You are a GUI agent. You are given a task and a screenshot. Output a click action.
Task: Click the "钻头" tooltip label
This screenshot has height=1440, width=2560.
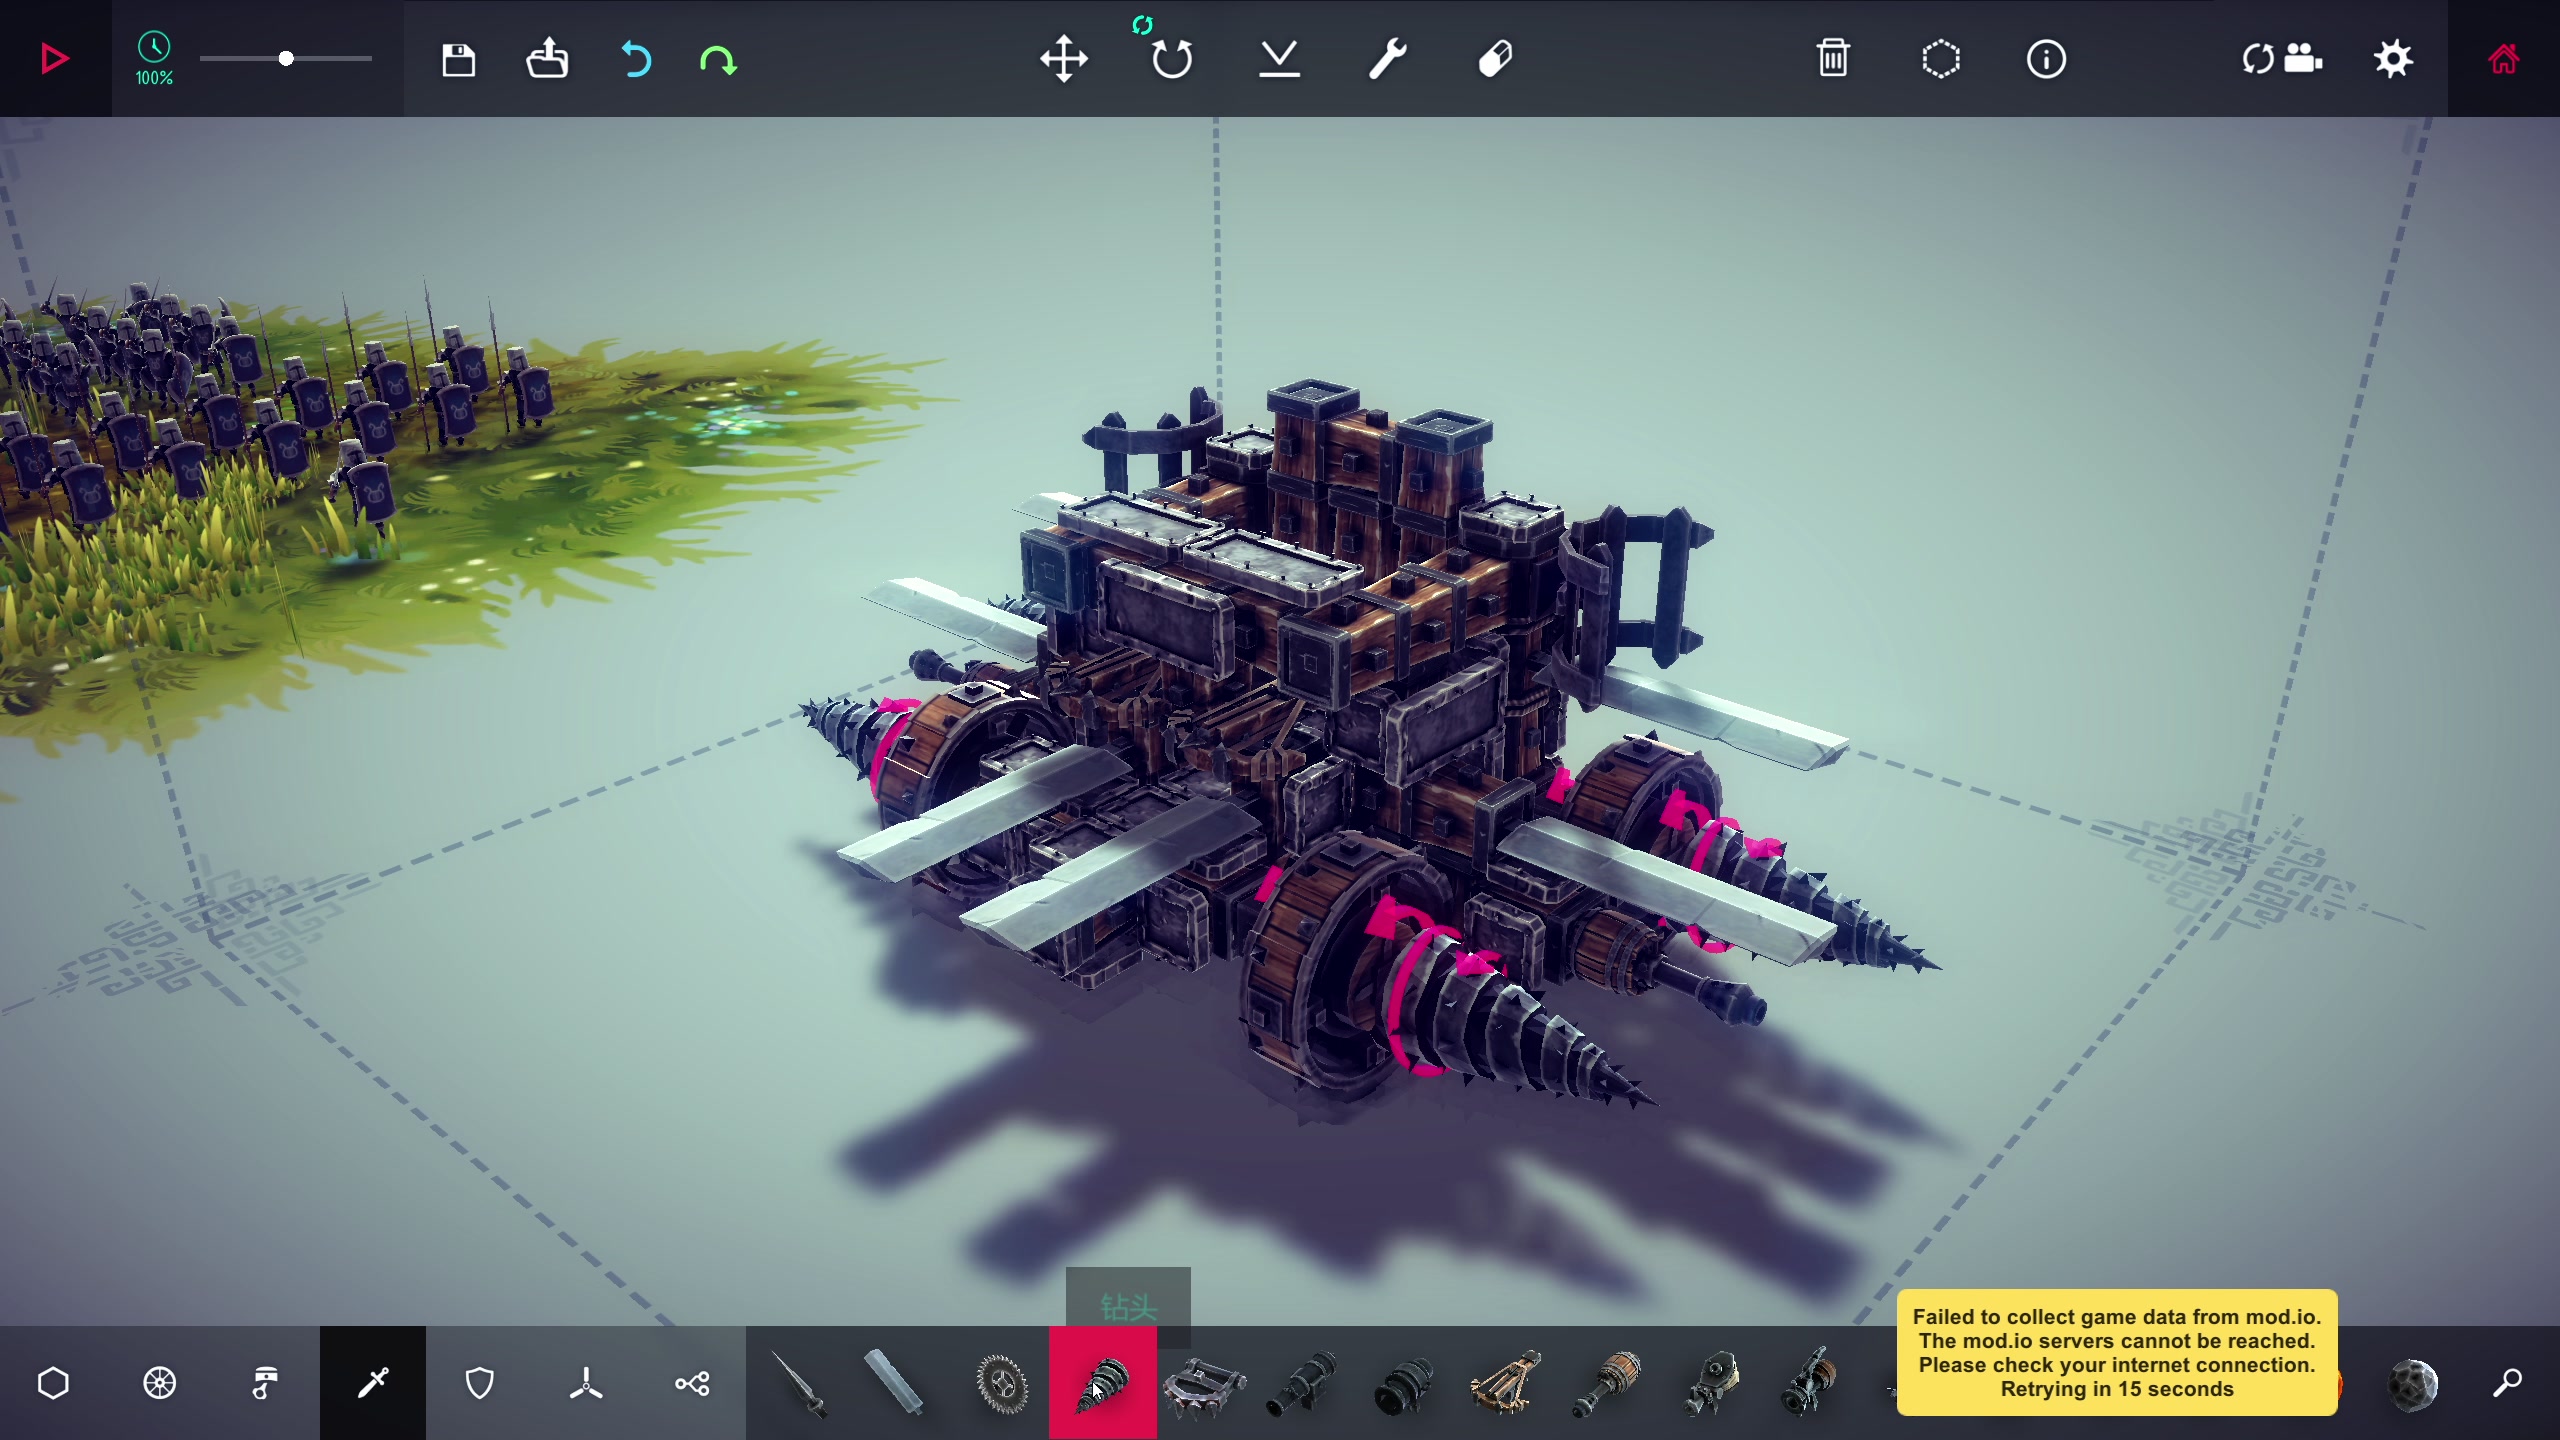1128,1307
